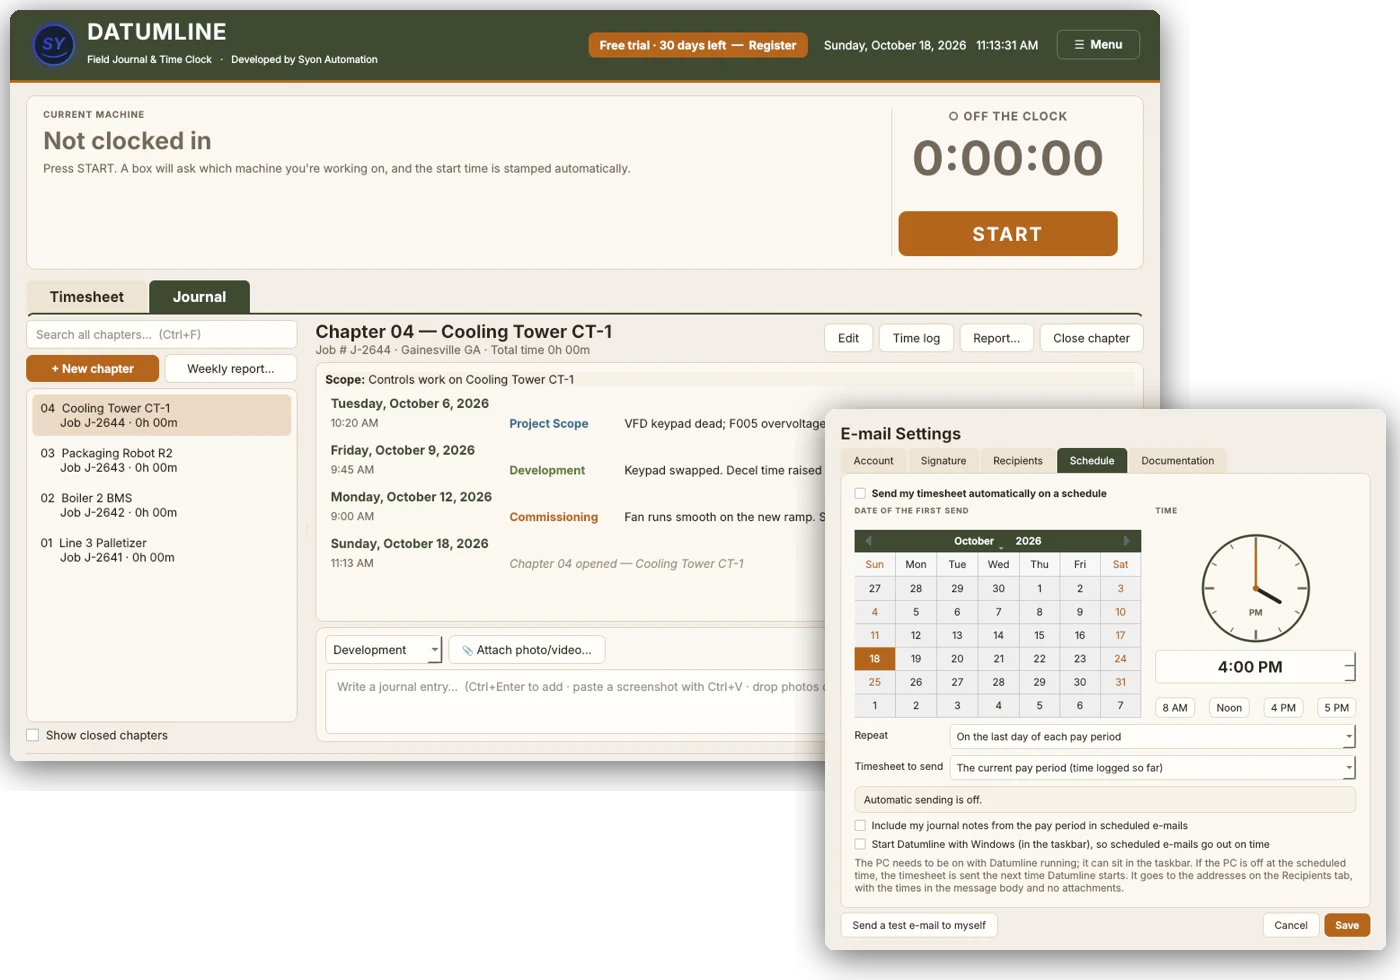Viewport: 1400px width, 980px height.
Task: Focus the Search all chapters box
Action: pos(162,335)
